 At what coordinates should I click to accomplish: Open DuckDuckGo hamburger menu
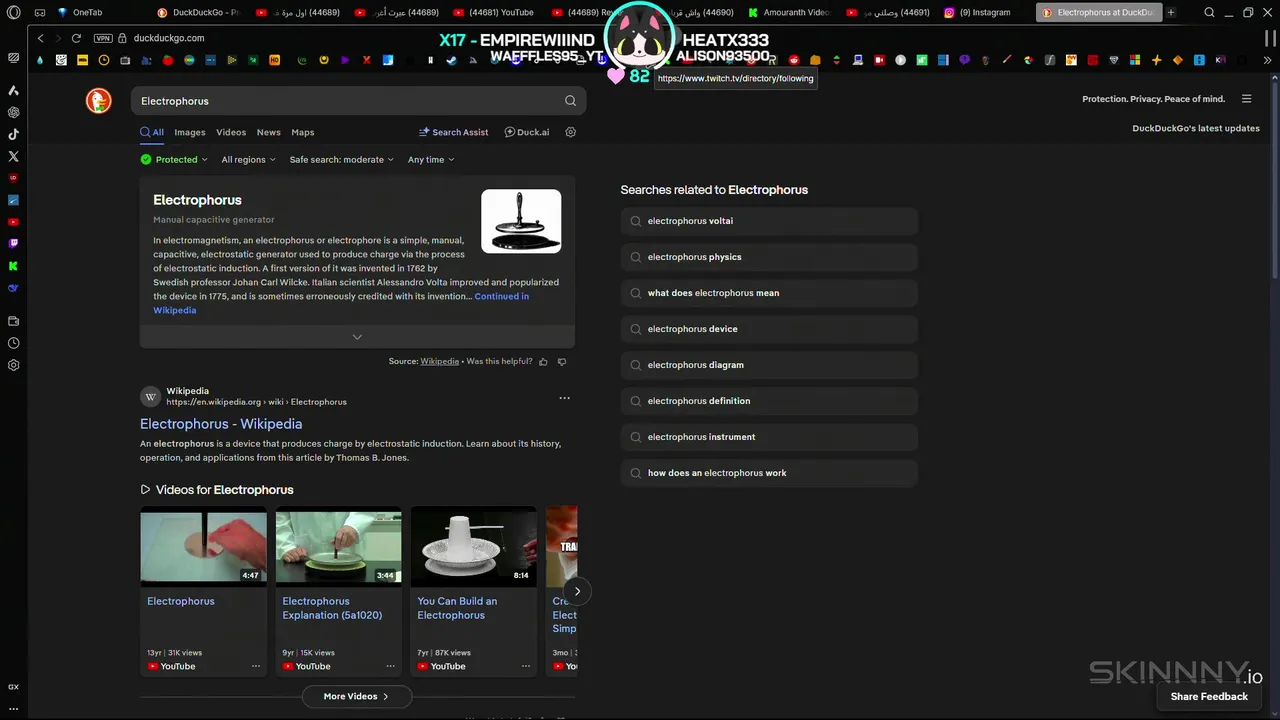1246,99
